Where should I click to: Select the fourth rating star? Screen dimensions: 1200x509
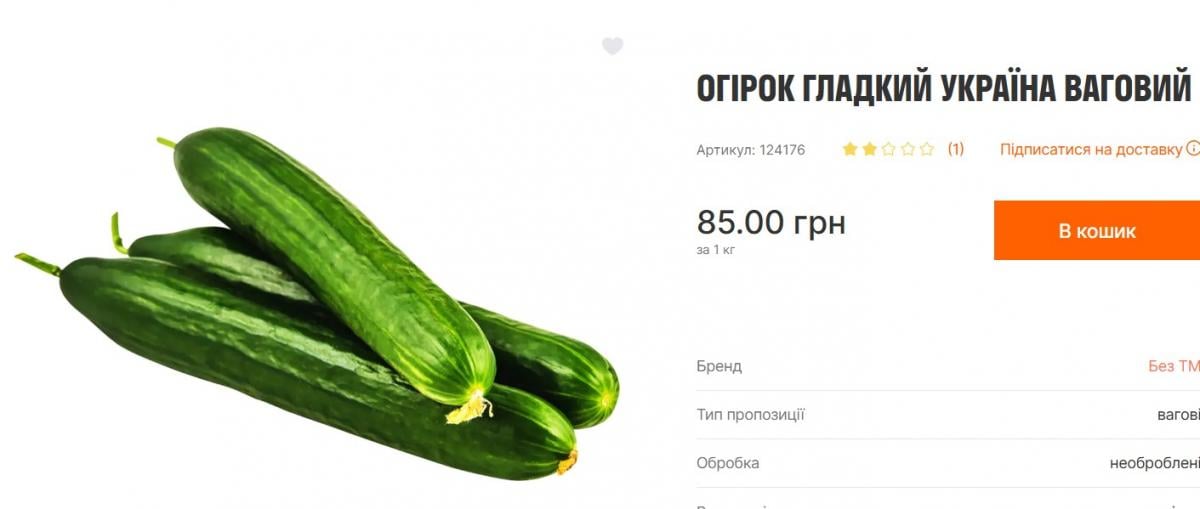(907, 149)
